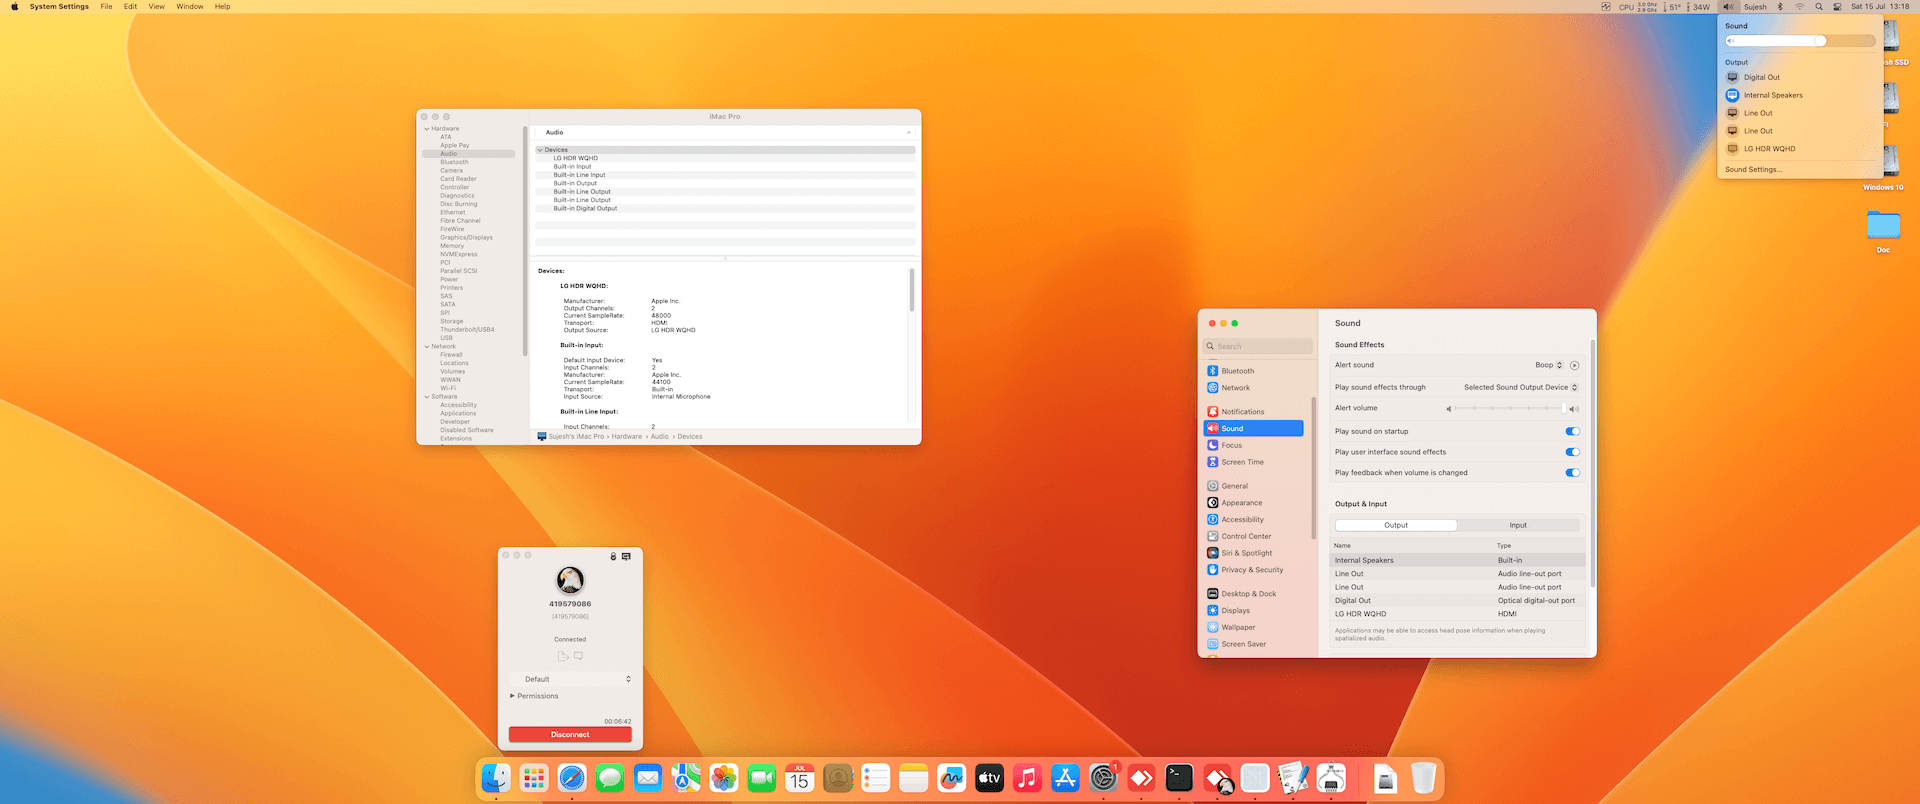Open the View menu

pyautogui.click(x=157, y=6)
